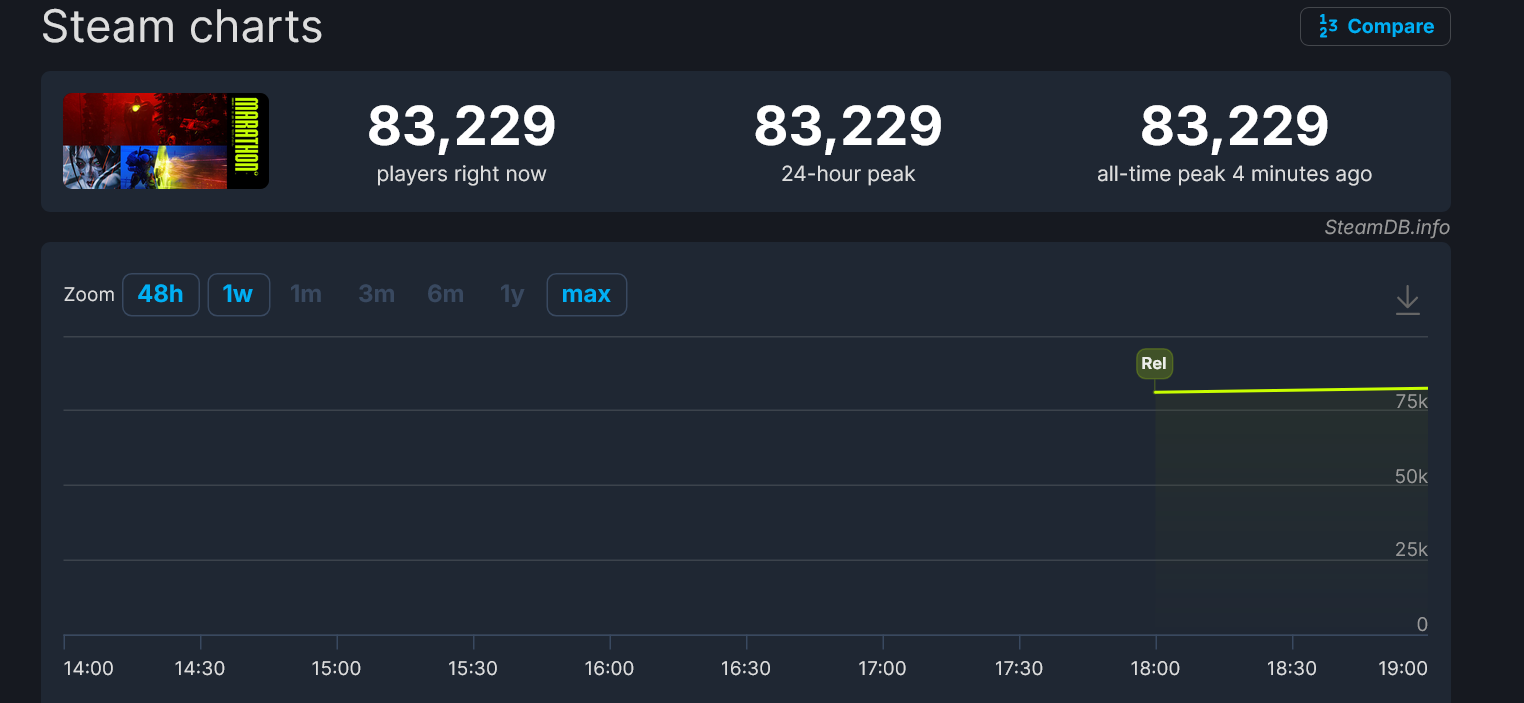Select the 1y zoom range
Screen dimensions: 1524x703
(512, 295)
